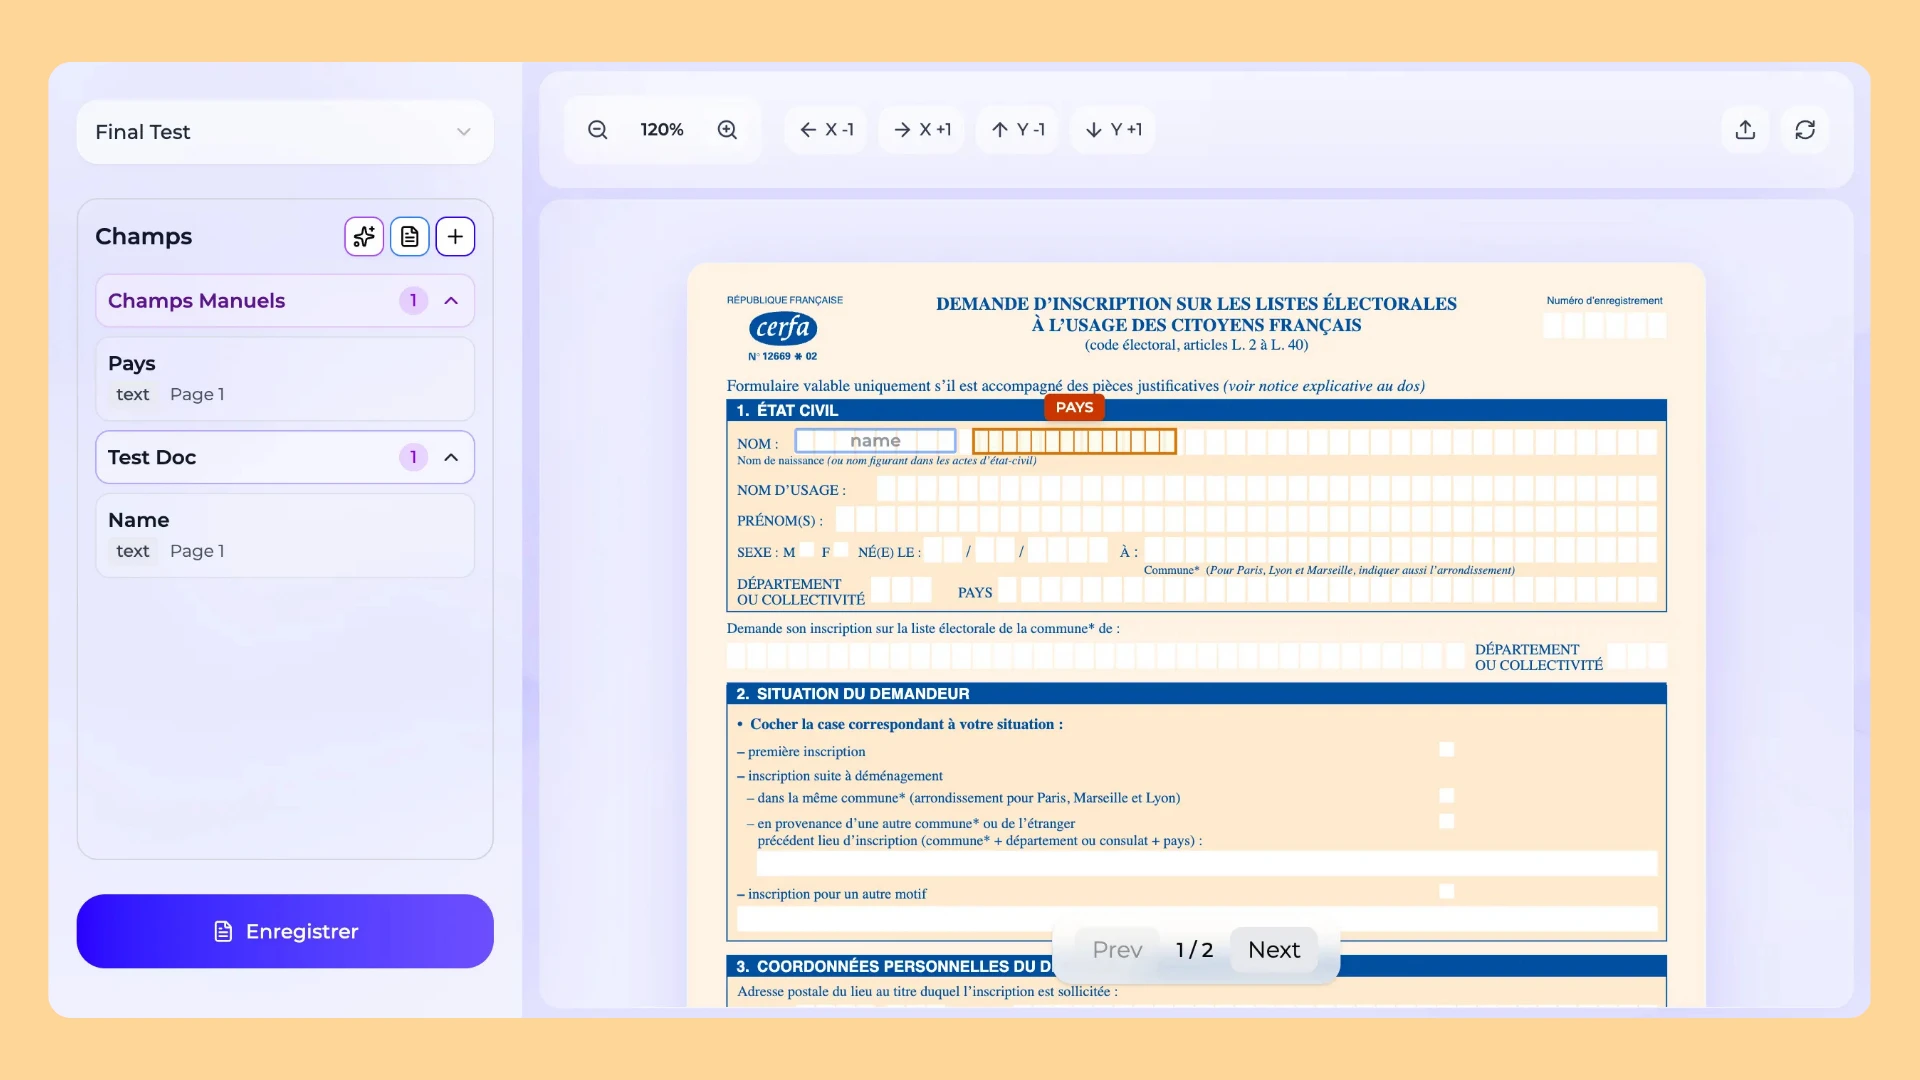Click the zoom out magnifier icon

point(597,130)
